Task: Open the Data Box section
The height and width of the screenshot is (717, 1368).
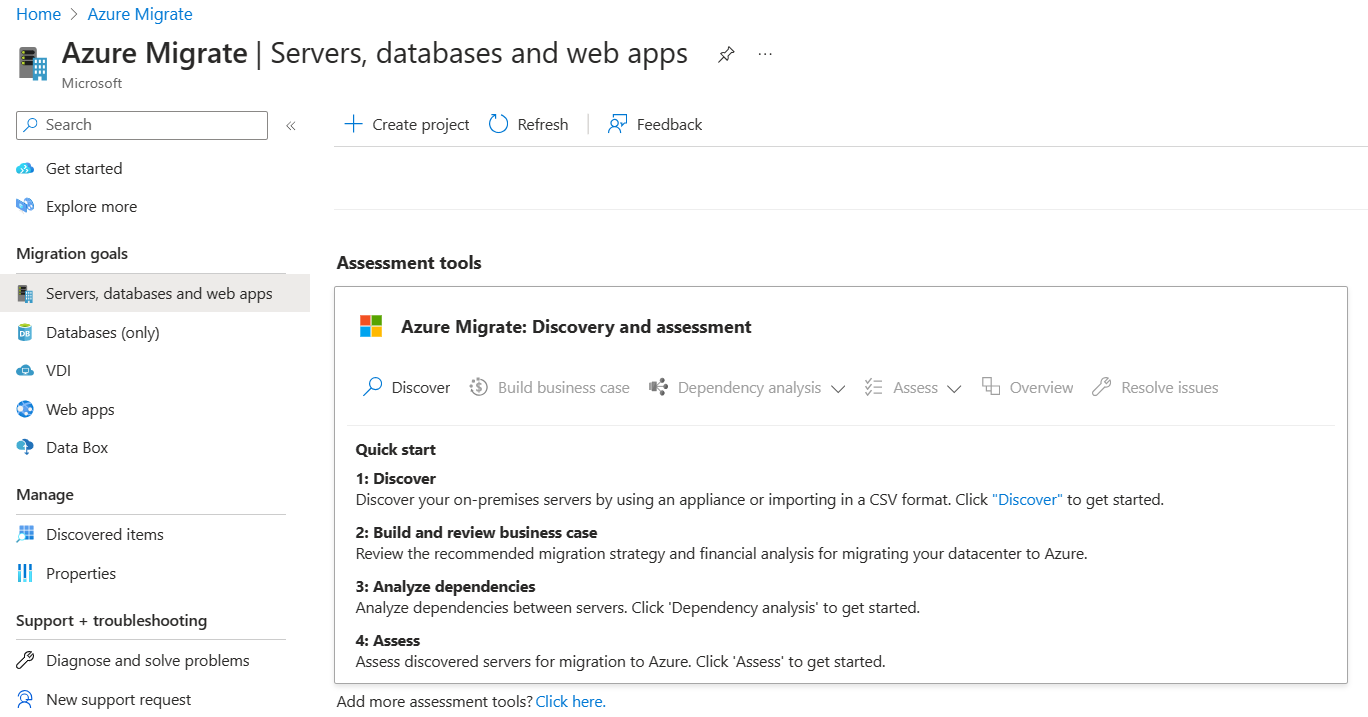Action: (x=77, y=447)
